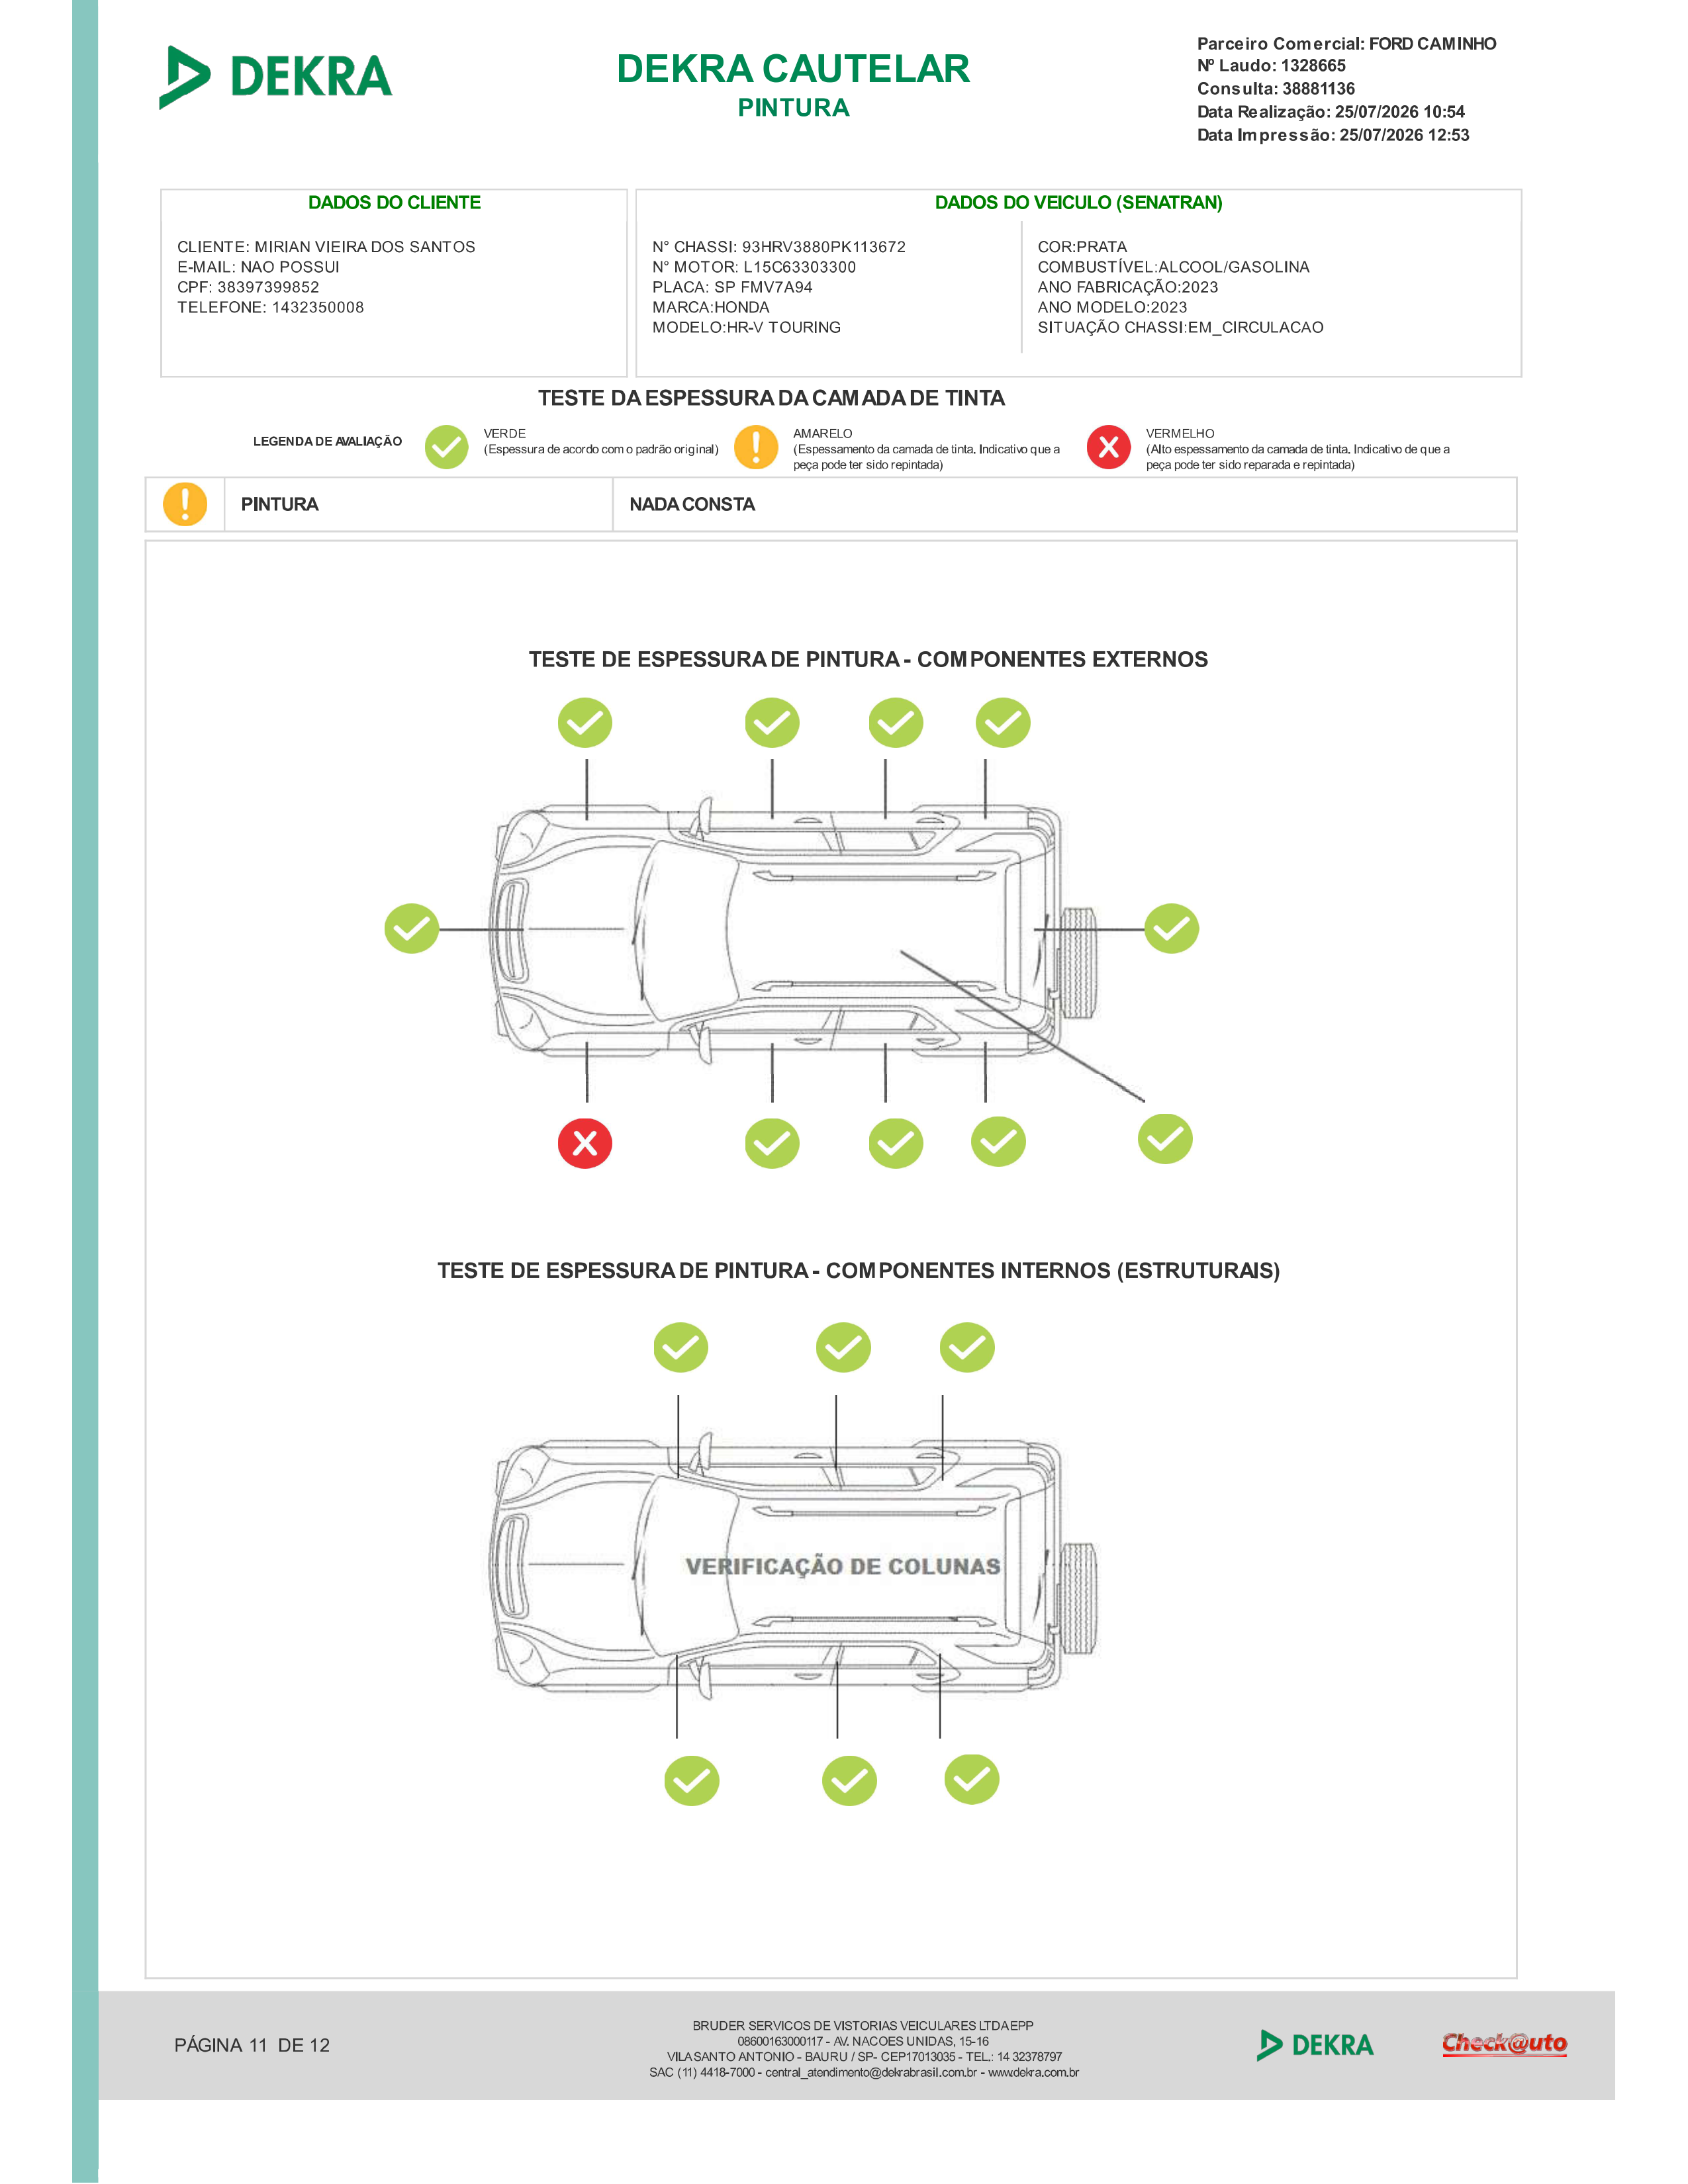Select upper-row check above front fender, exterior diagram
This screenshot has width=1688, height=2184.
(585, 723)
